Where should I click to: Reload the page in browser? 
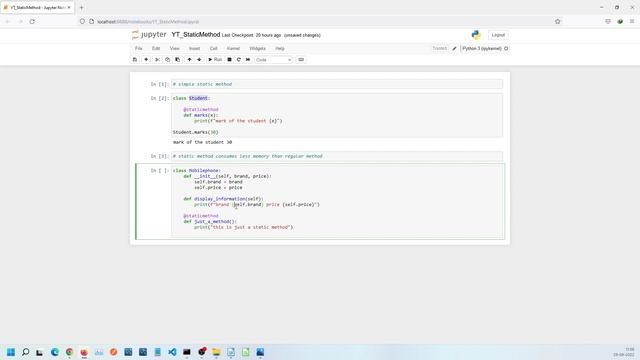pos(32,22)
